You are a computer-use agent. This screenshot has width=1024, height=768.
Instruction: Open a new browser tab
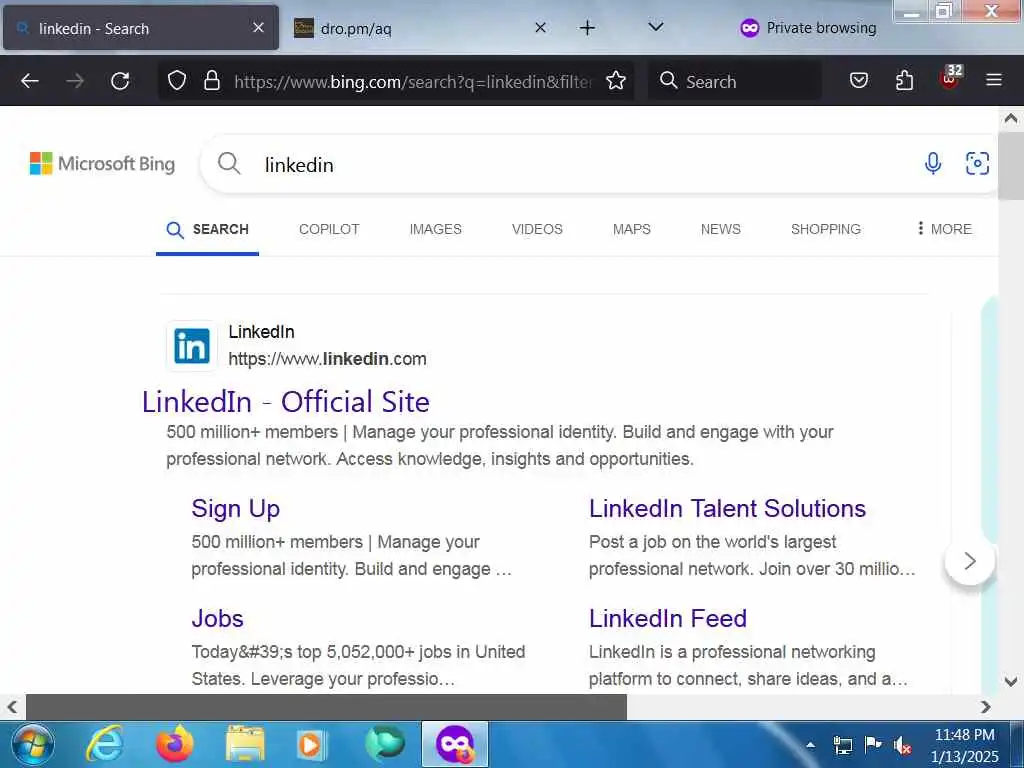[587, 27]
